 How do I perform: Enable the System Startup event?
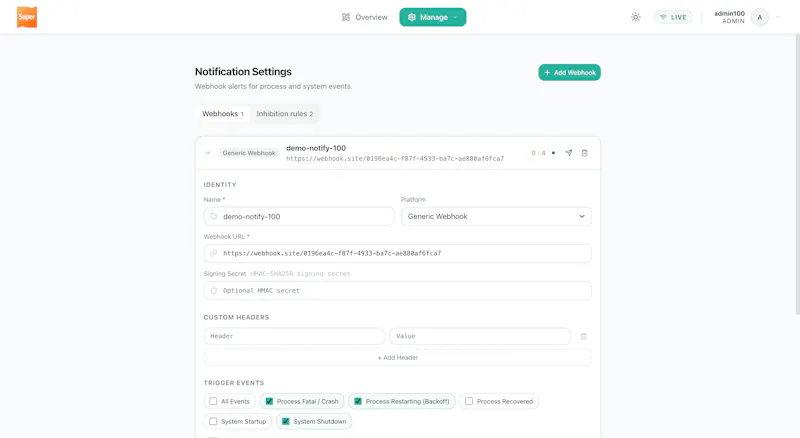213,421
